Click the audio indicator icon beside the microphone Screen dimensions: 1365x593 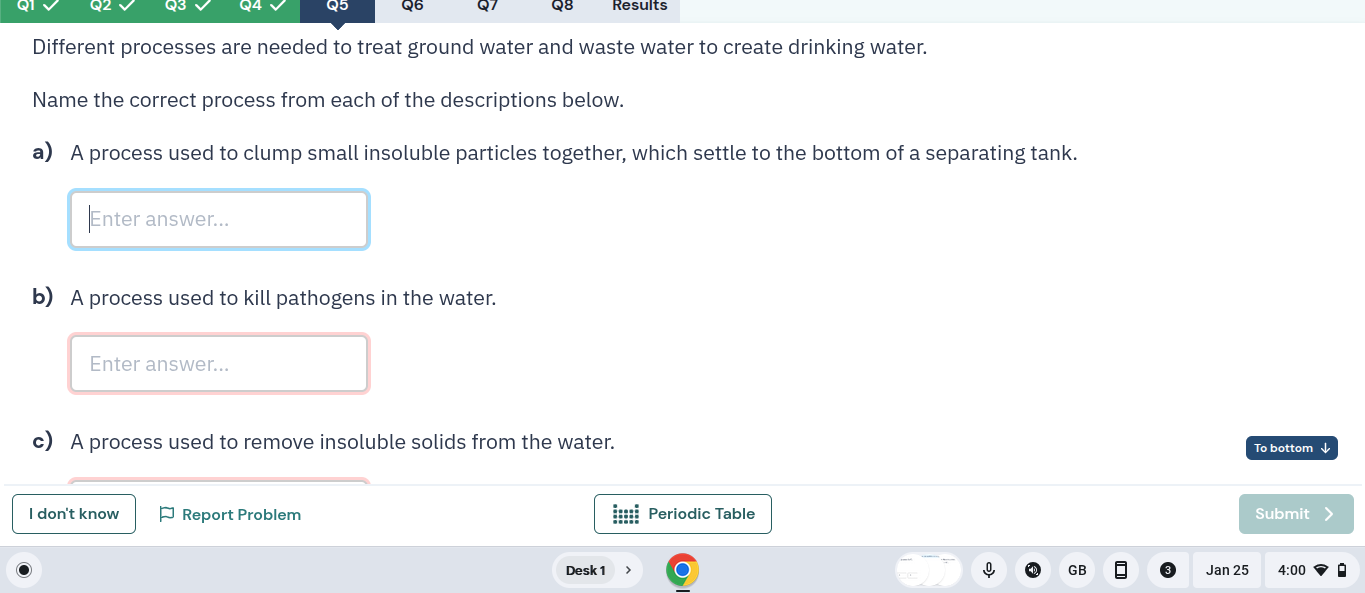click(1033, 570)
